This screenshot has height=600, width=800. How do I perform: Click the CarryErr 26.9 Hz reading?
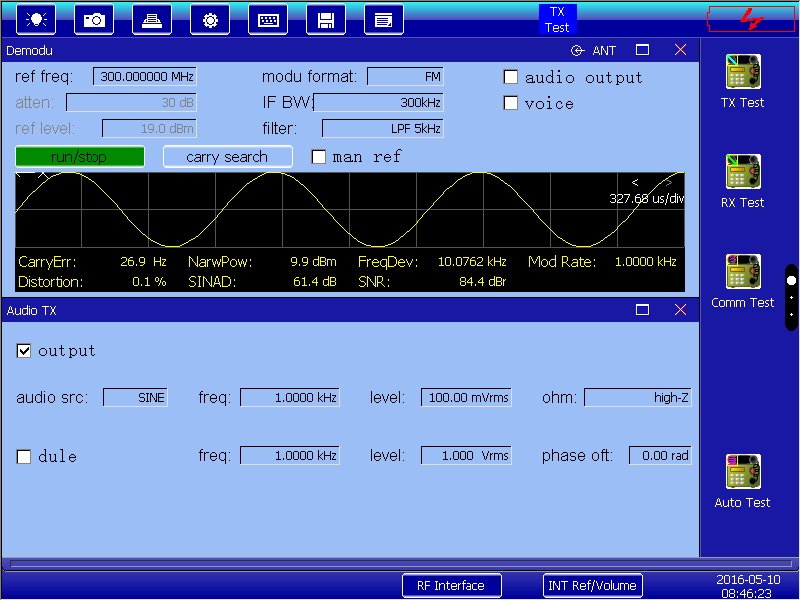(x=92, y=262)
